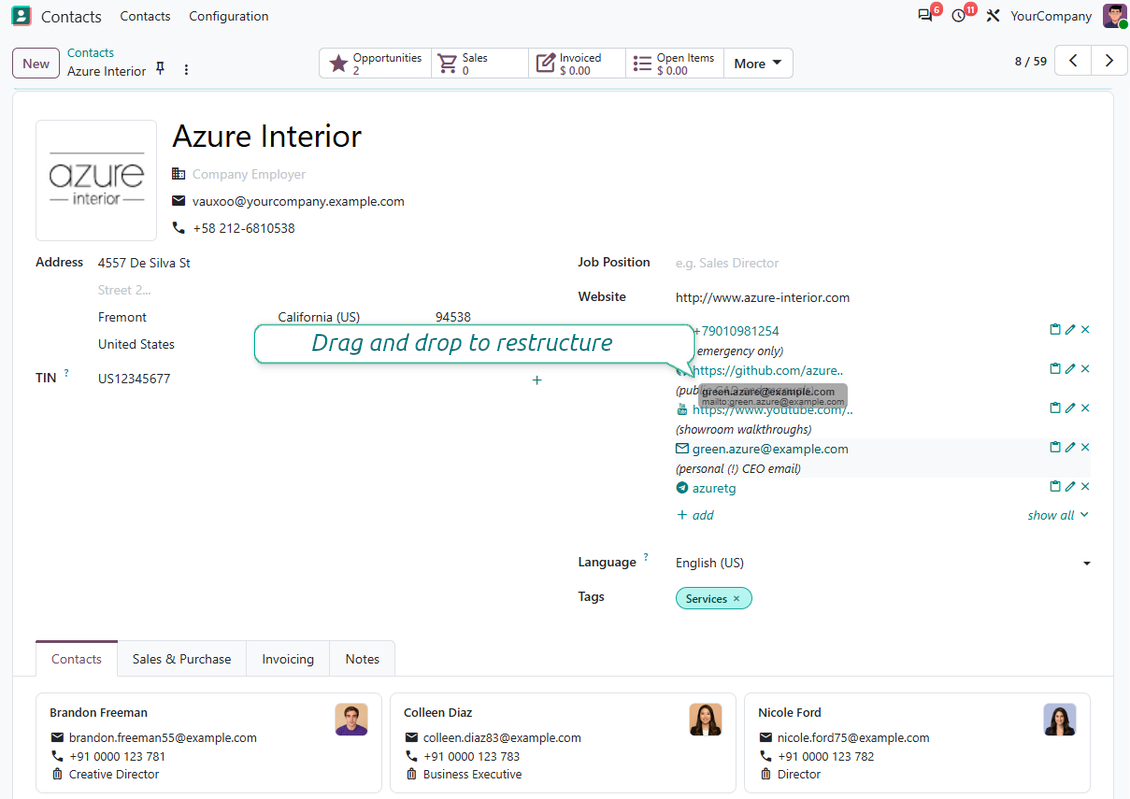Switch to the Notes tab

pos(362,659)
